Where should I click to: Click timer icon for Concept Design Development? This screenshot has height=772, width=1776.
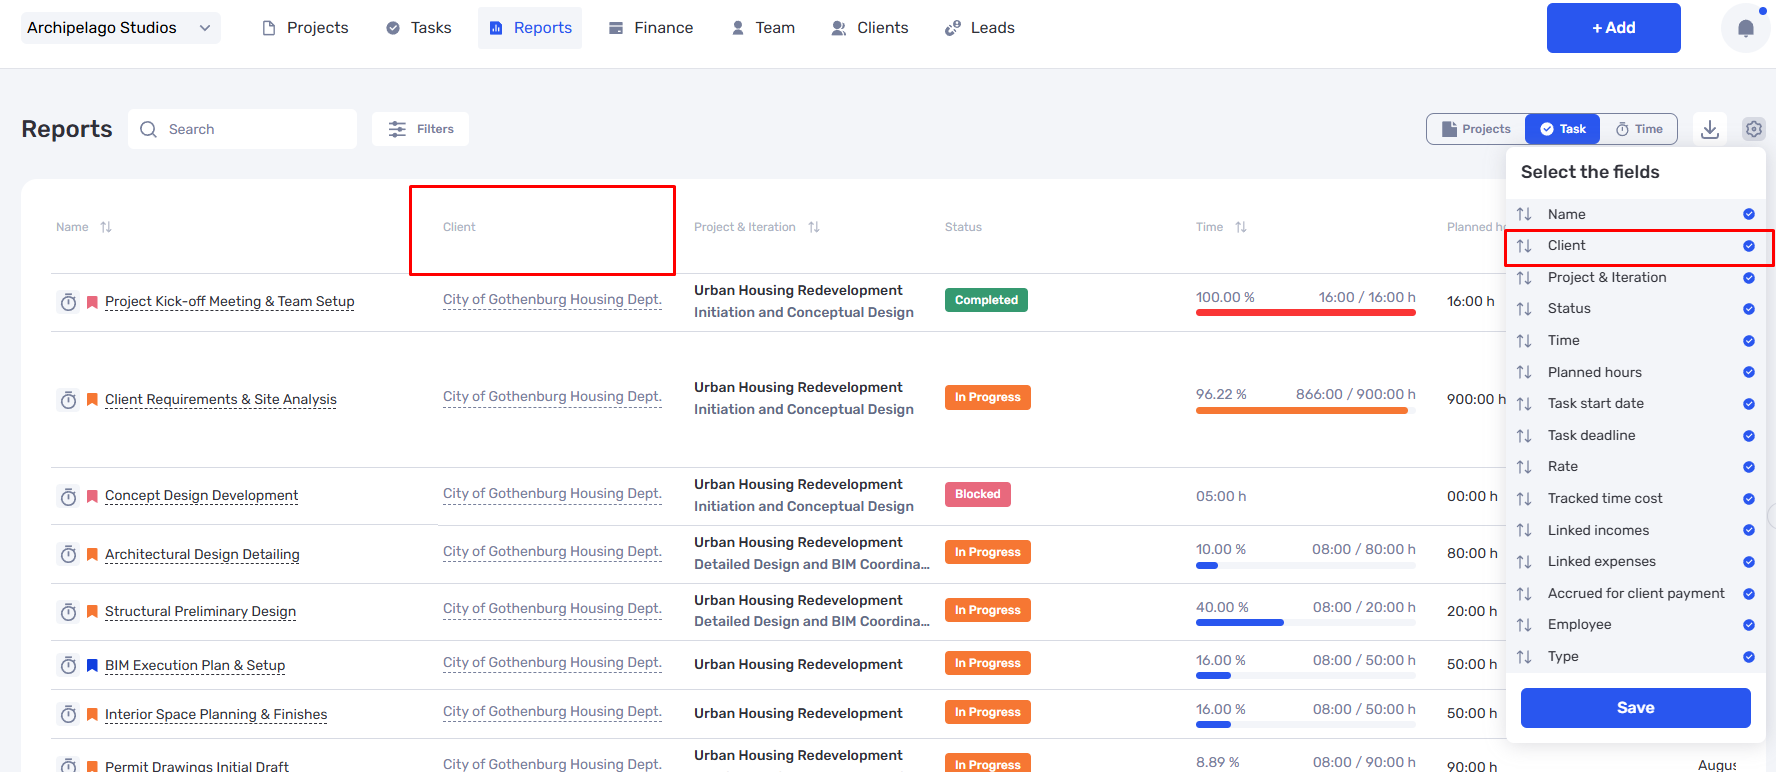click(68, 497)
